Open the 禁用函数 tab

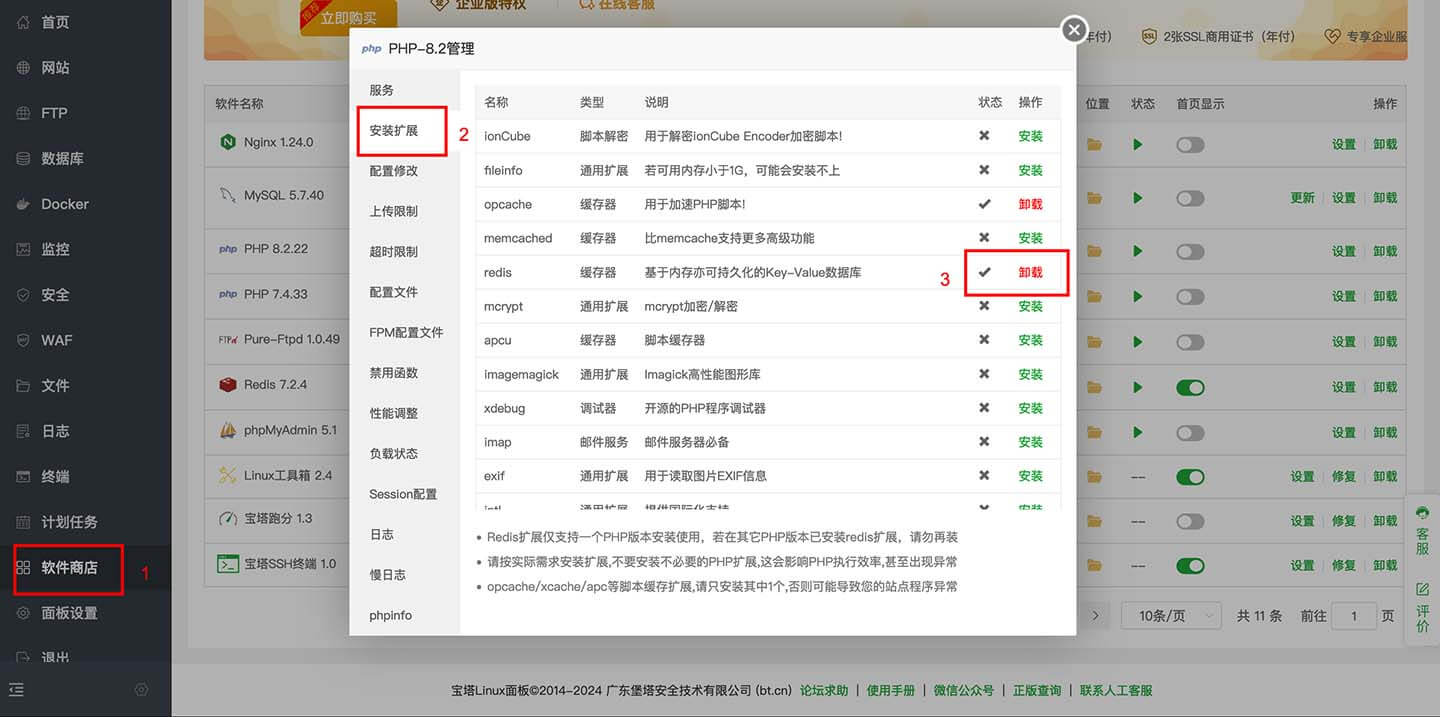404,373
